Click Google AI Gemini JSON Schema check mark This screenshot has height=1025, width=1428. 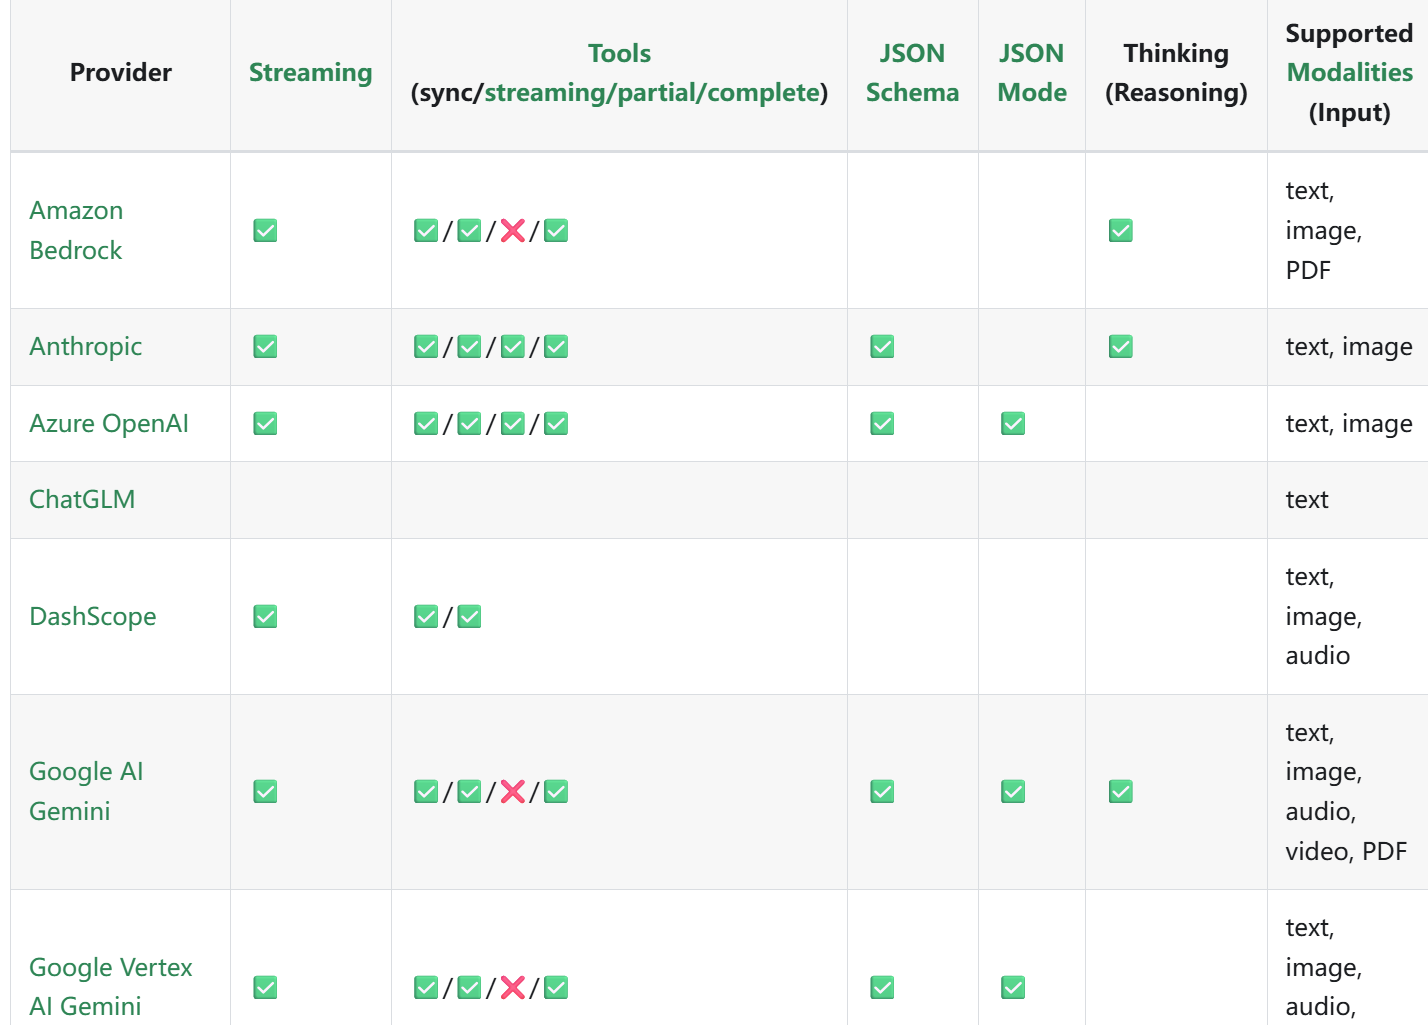pyautogui.click(x=882, y=792)
